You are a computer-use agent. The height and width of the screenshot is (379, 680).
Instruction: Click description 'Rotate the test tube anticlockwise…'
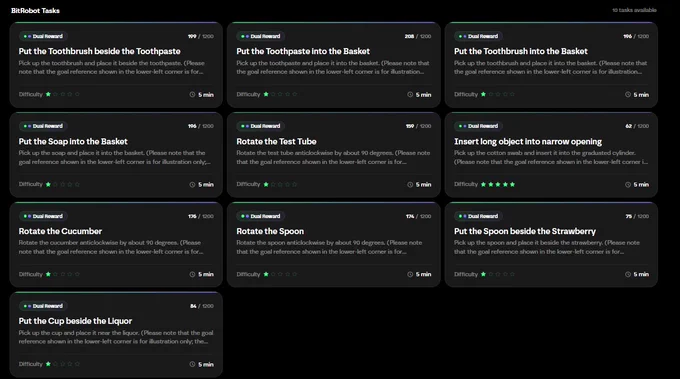point(333,157)
